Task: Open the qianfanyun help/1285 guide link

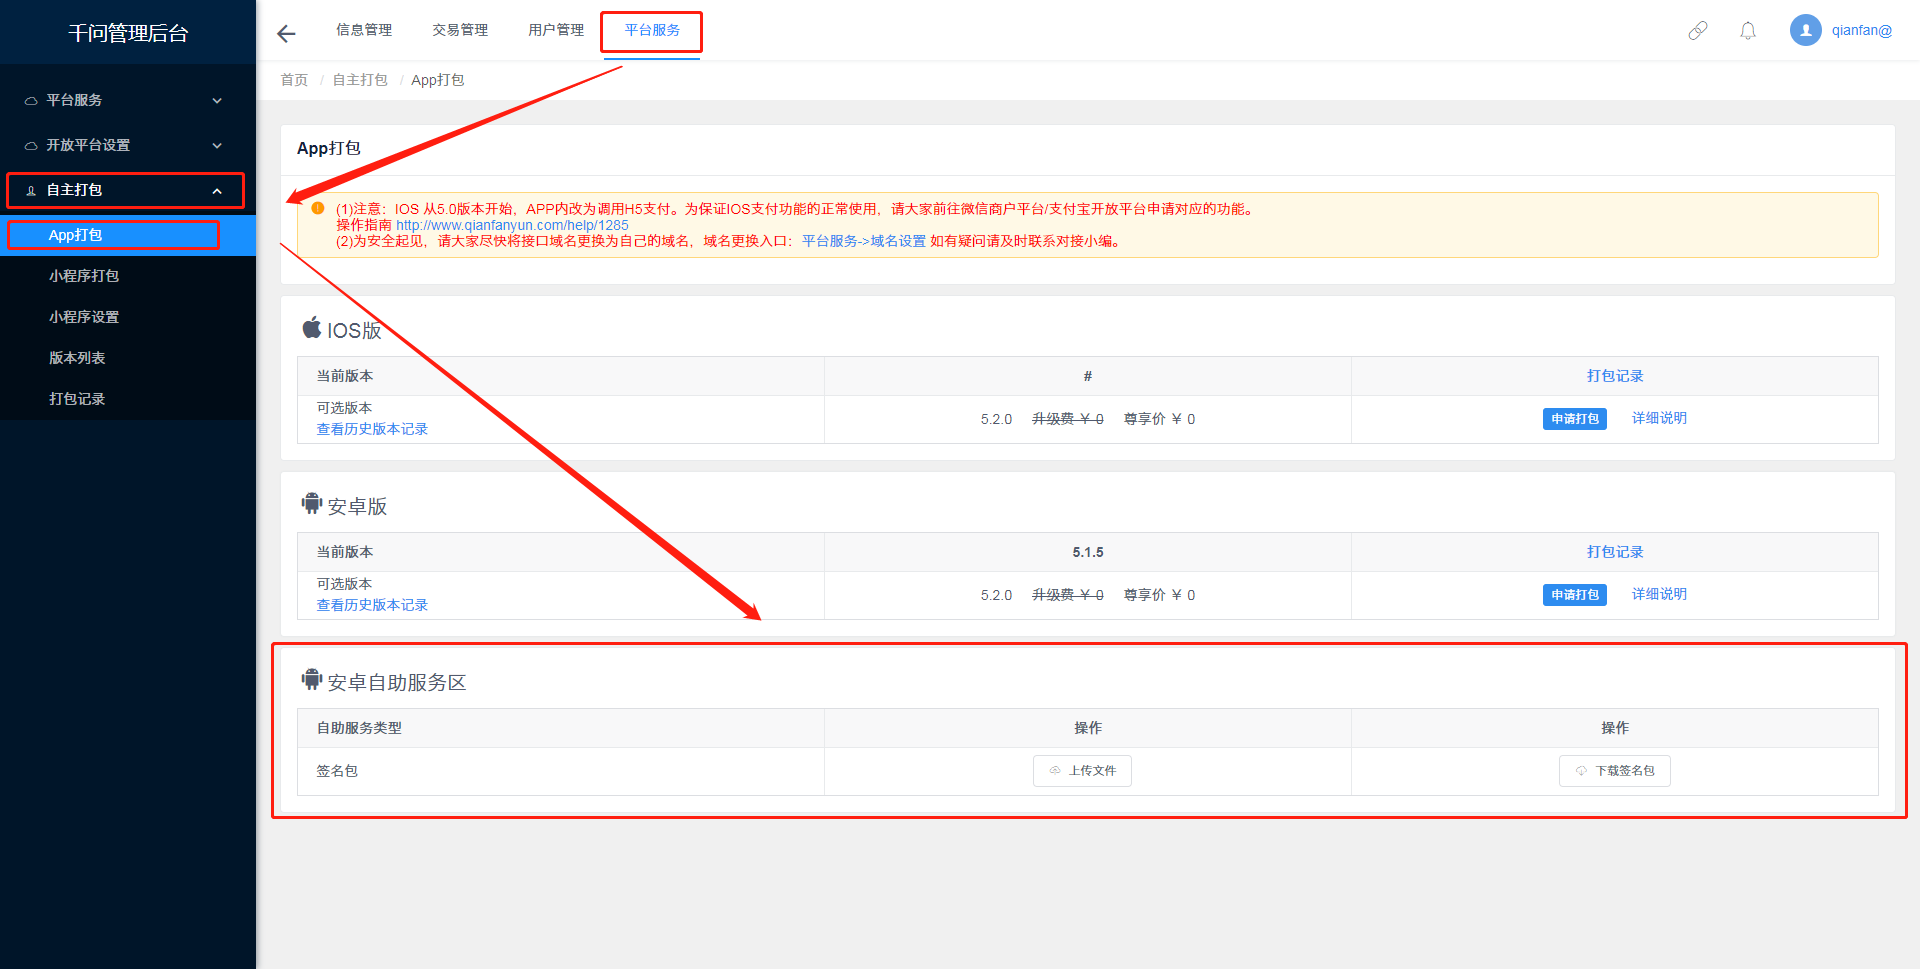Action: coord(512,225)
